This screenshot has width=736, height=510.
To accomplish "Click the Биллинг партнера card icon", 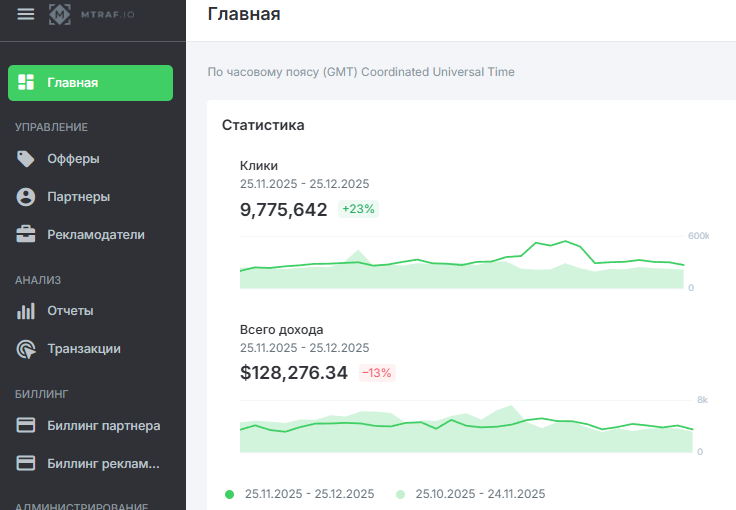I will point(27,425).
